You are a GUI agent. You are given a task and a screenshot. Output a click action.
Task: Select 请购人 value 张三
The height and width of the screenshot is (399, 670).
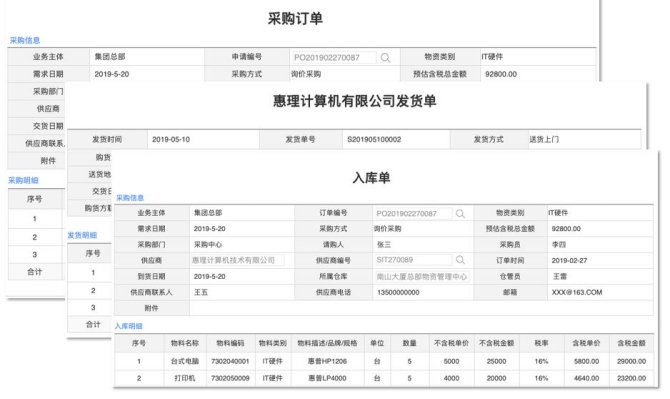(384, 245)
